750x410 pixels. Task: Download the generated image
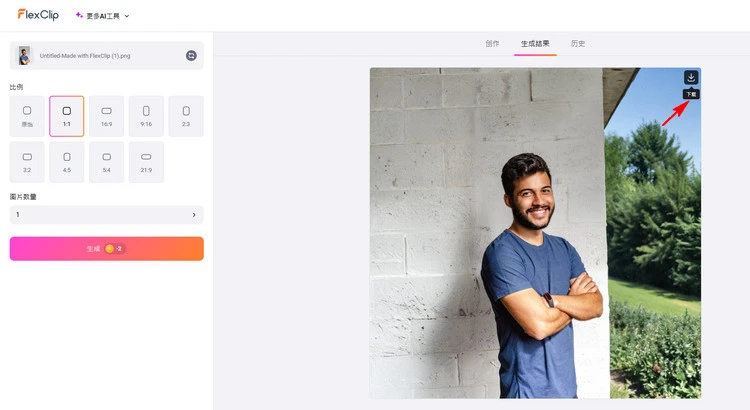point(691,78)
